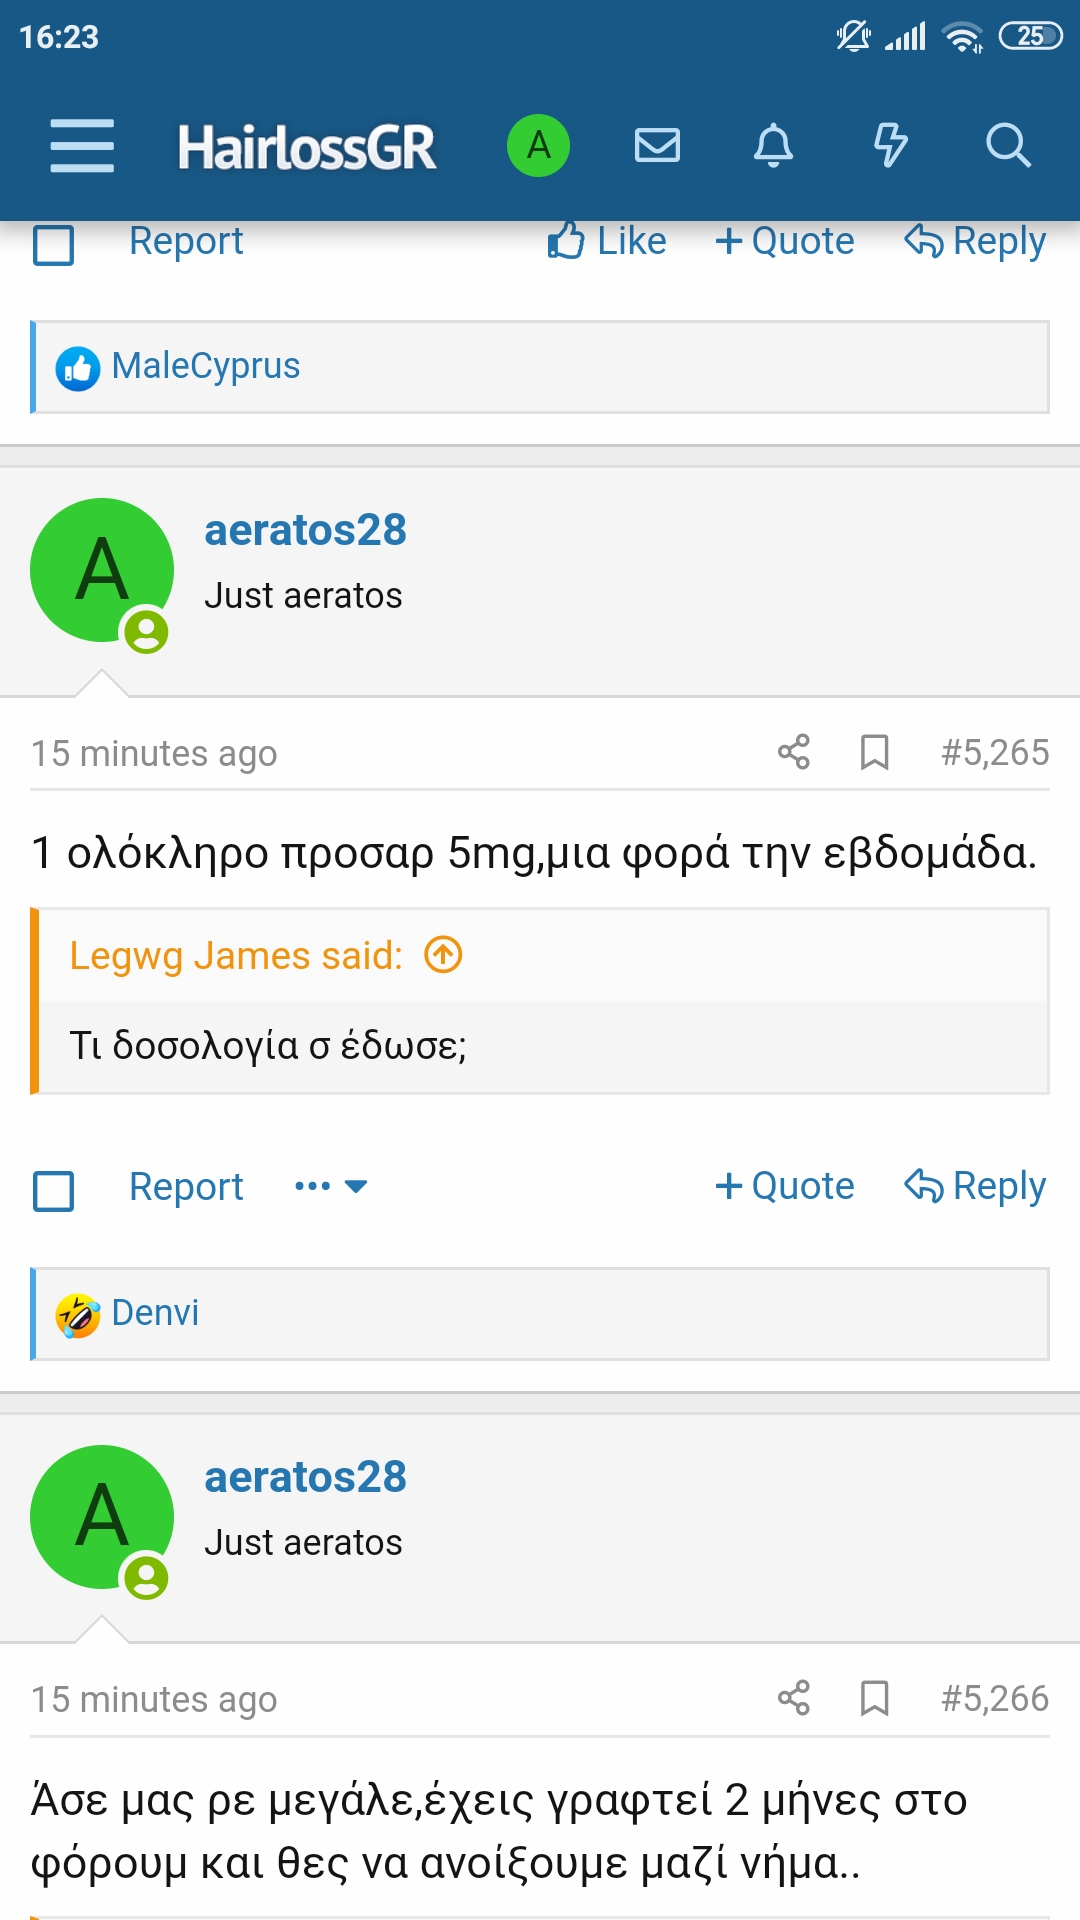The width and height of the screenshot is (1080, 1920).
Task: Share post #5,265
Action: (794, 752)
